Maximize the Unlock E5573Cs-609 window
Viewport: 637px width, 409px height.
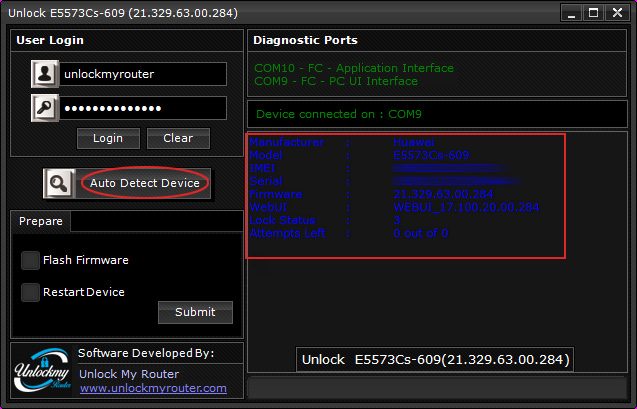click(x=593, y=13)
